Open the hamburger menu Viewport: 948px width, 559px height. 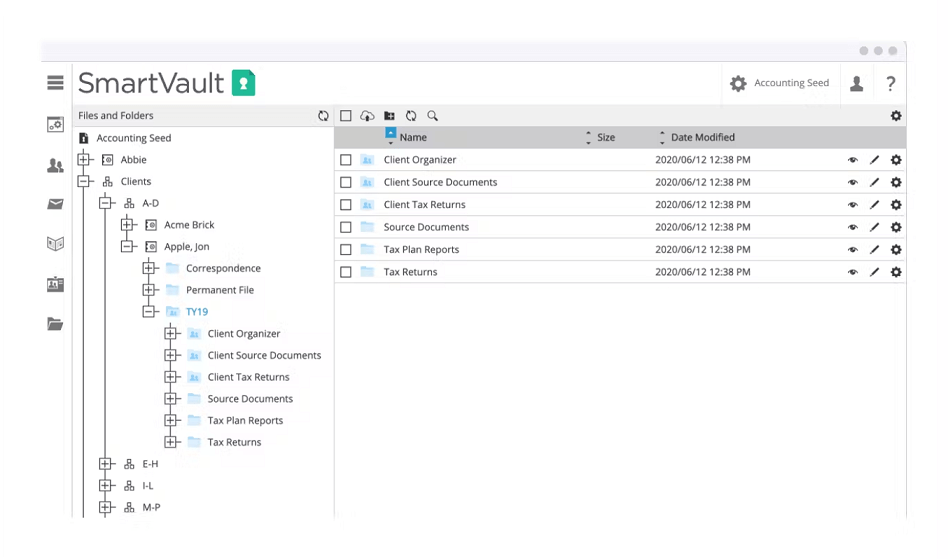55,83
